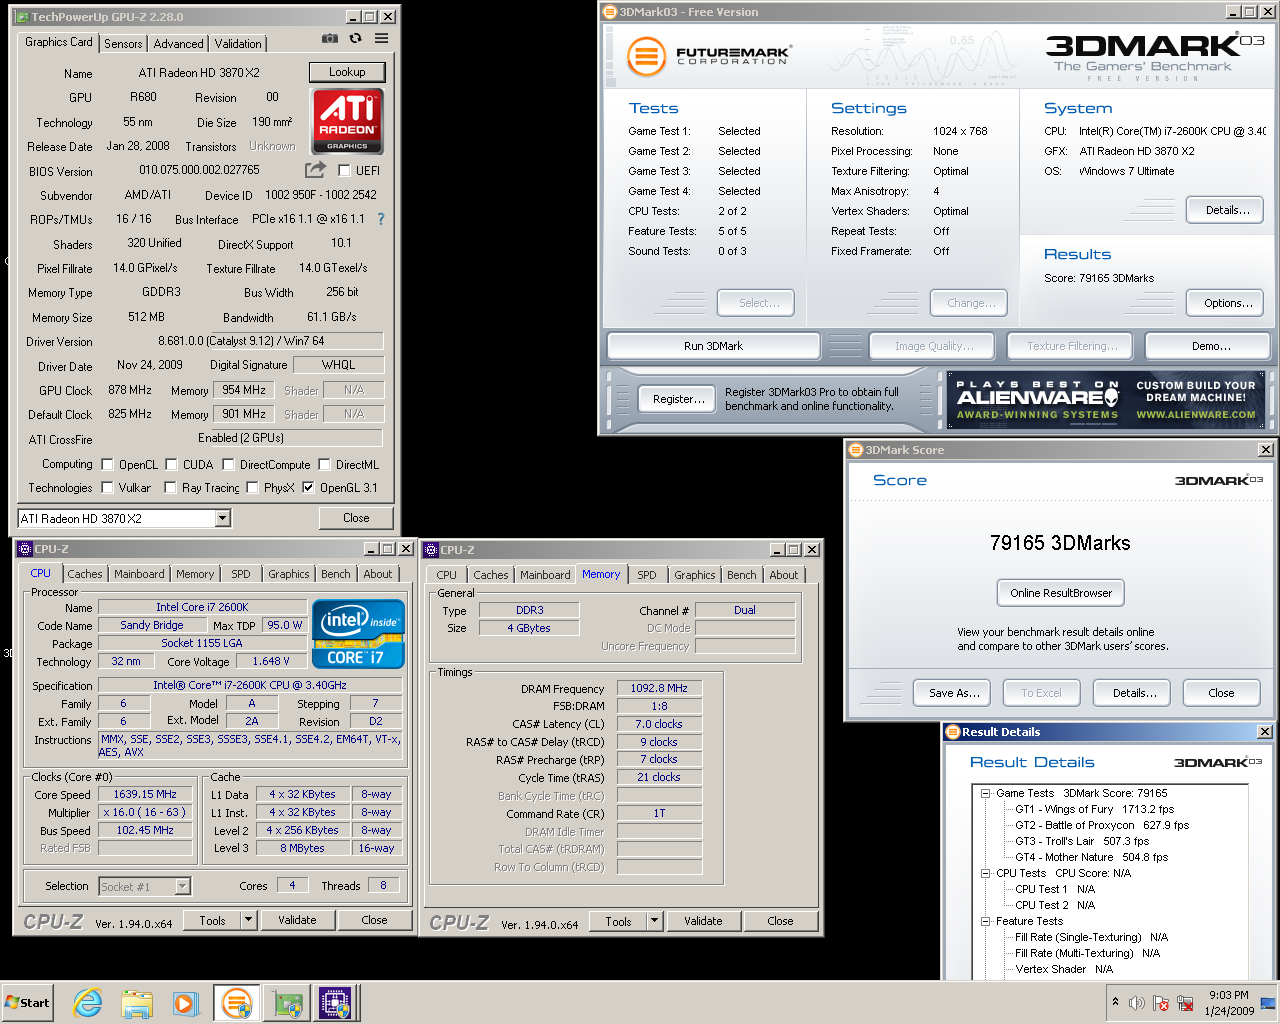Click the ATI Radeon Graphics logo
The image size is (1280, 1024).
[347, 121]
